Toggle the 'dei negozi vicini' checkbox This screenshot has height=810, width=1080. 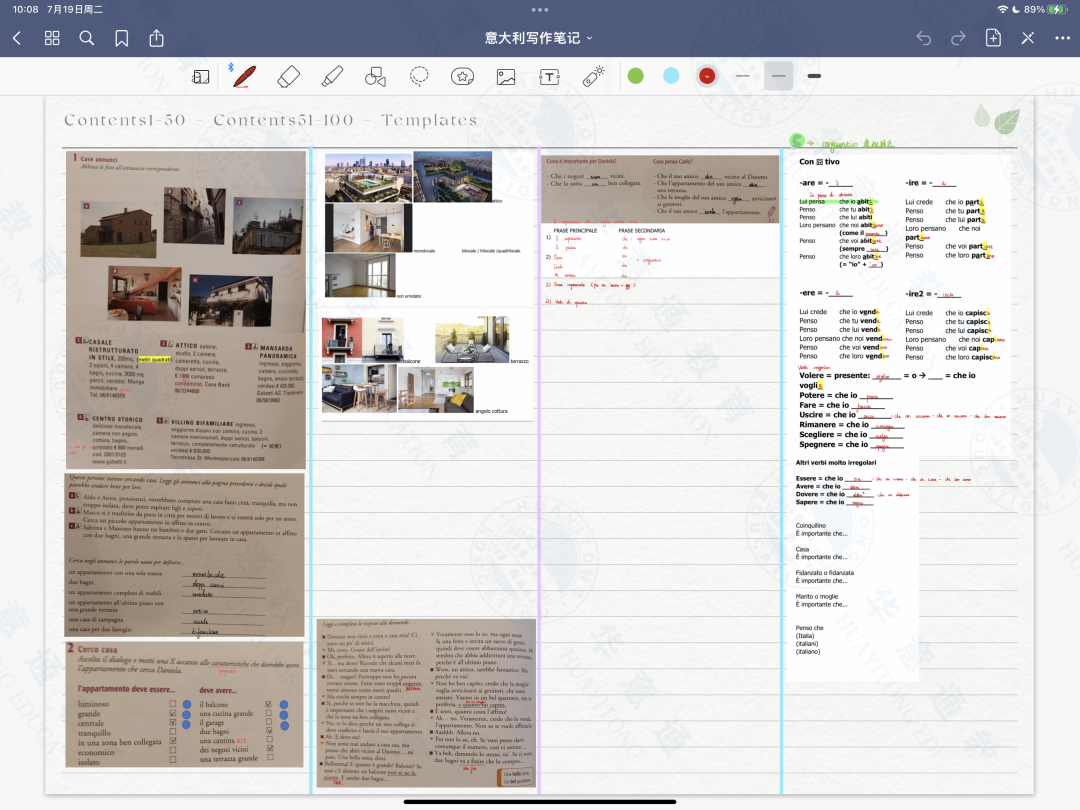pos(270,748)
